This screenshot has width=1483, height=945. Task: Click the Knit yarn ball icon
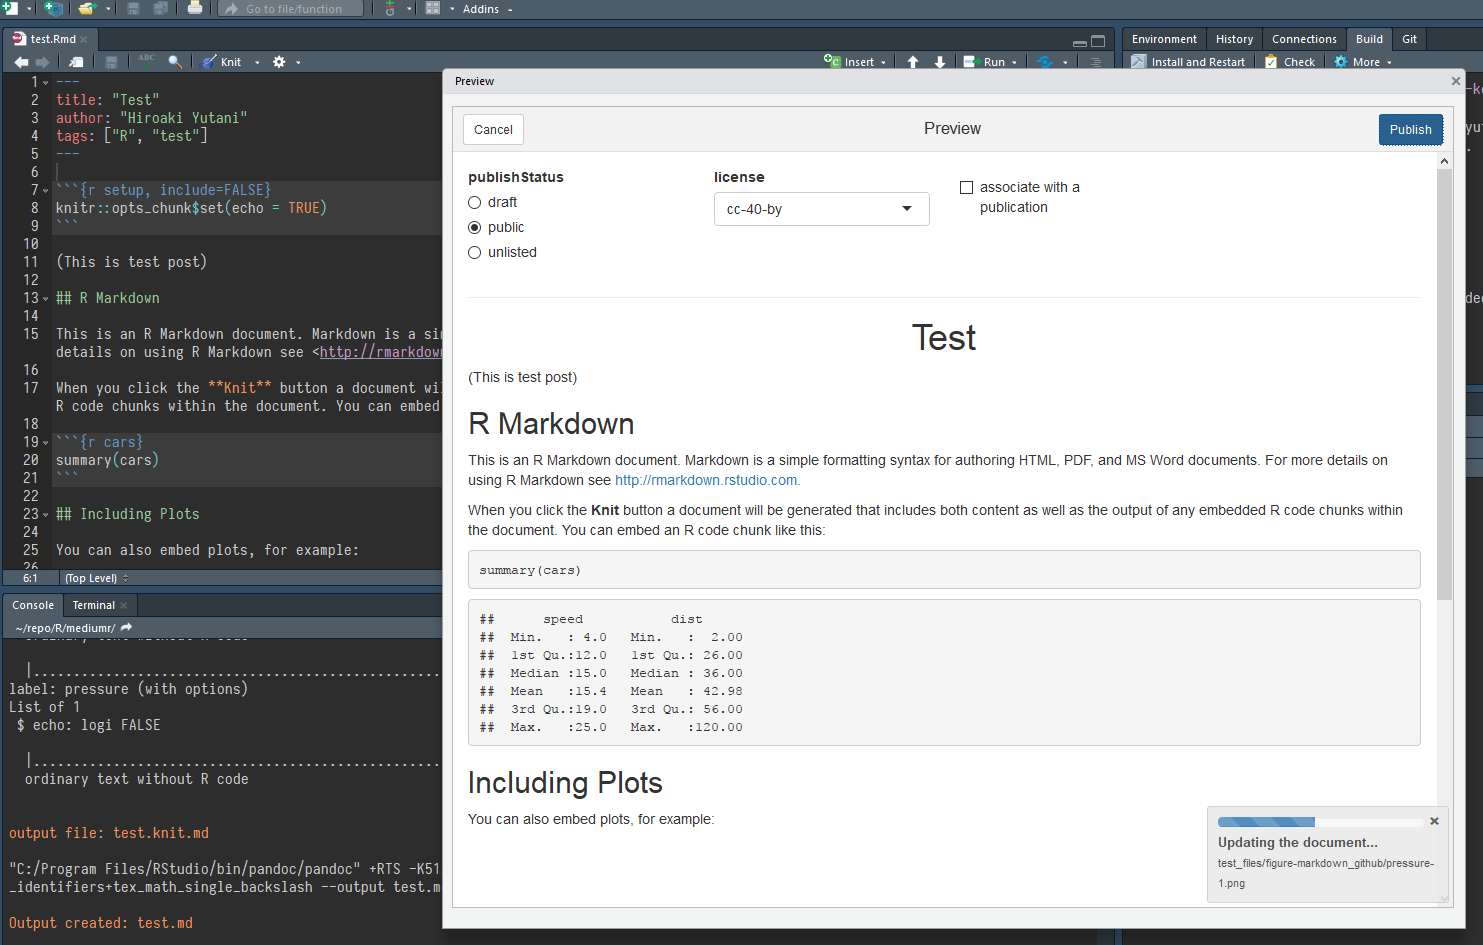(x=209, y=62)
